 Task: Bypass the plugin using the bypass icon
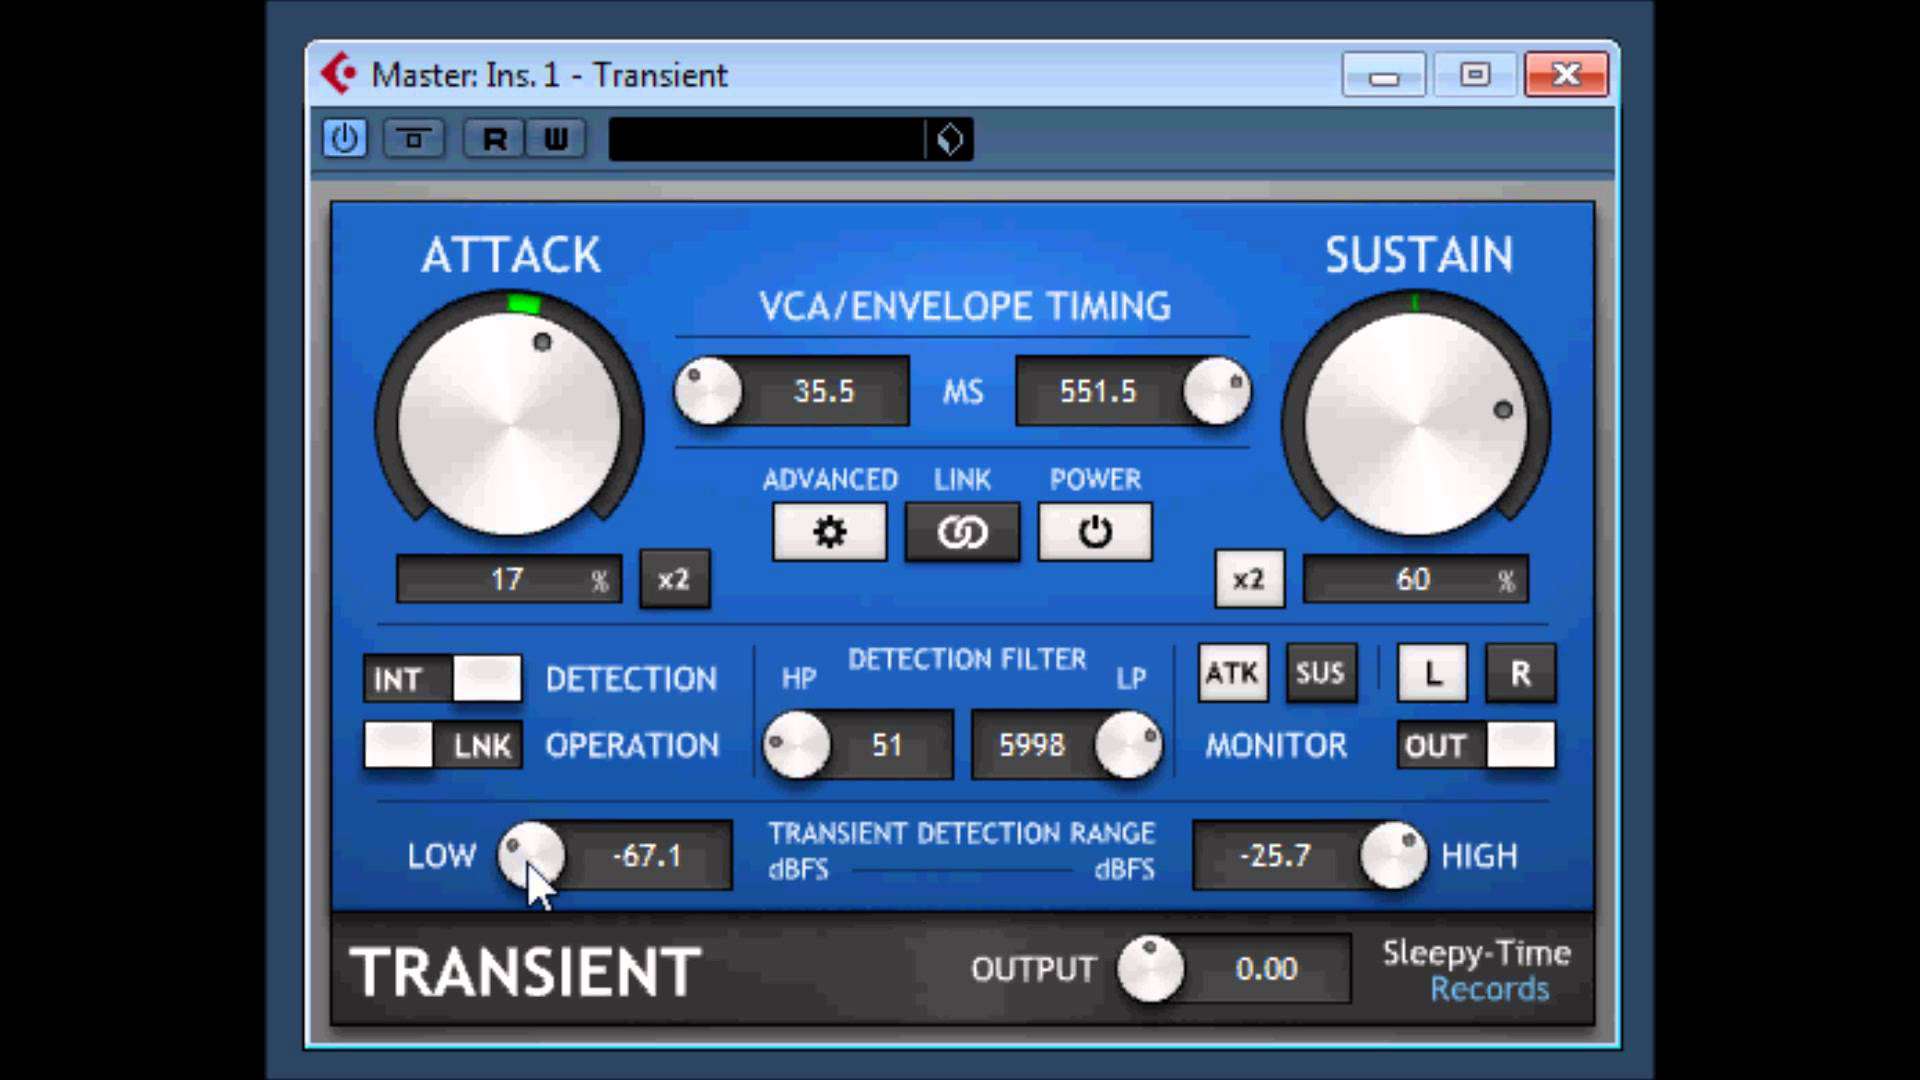pyautogui.click(x=414, y=139)
